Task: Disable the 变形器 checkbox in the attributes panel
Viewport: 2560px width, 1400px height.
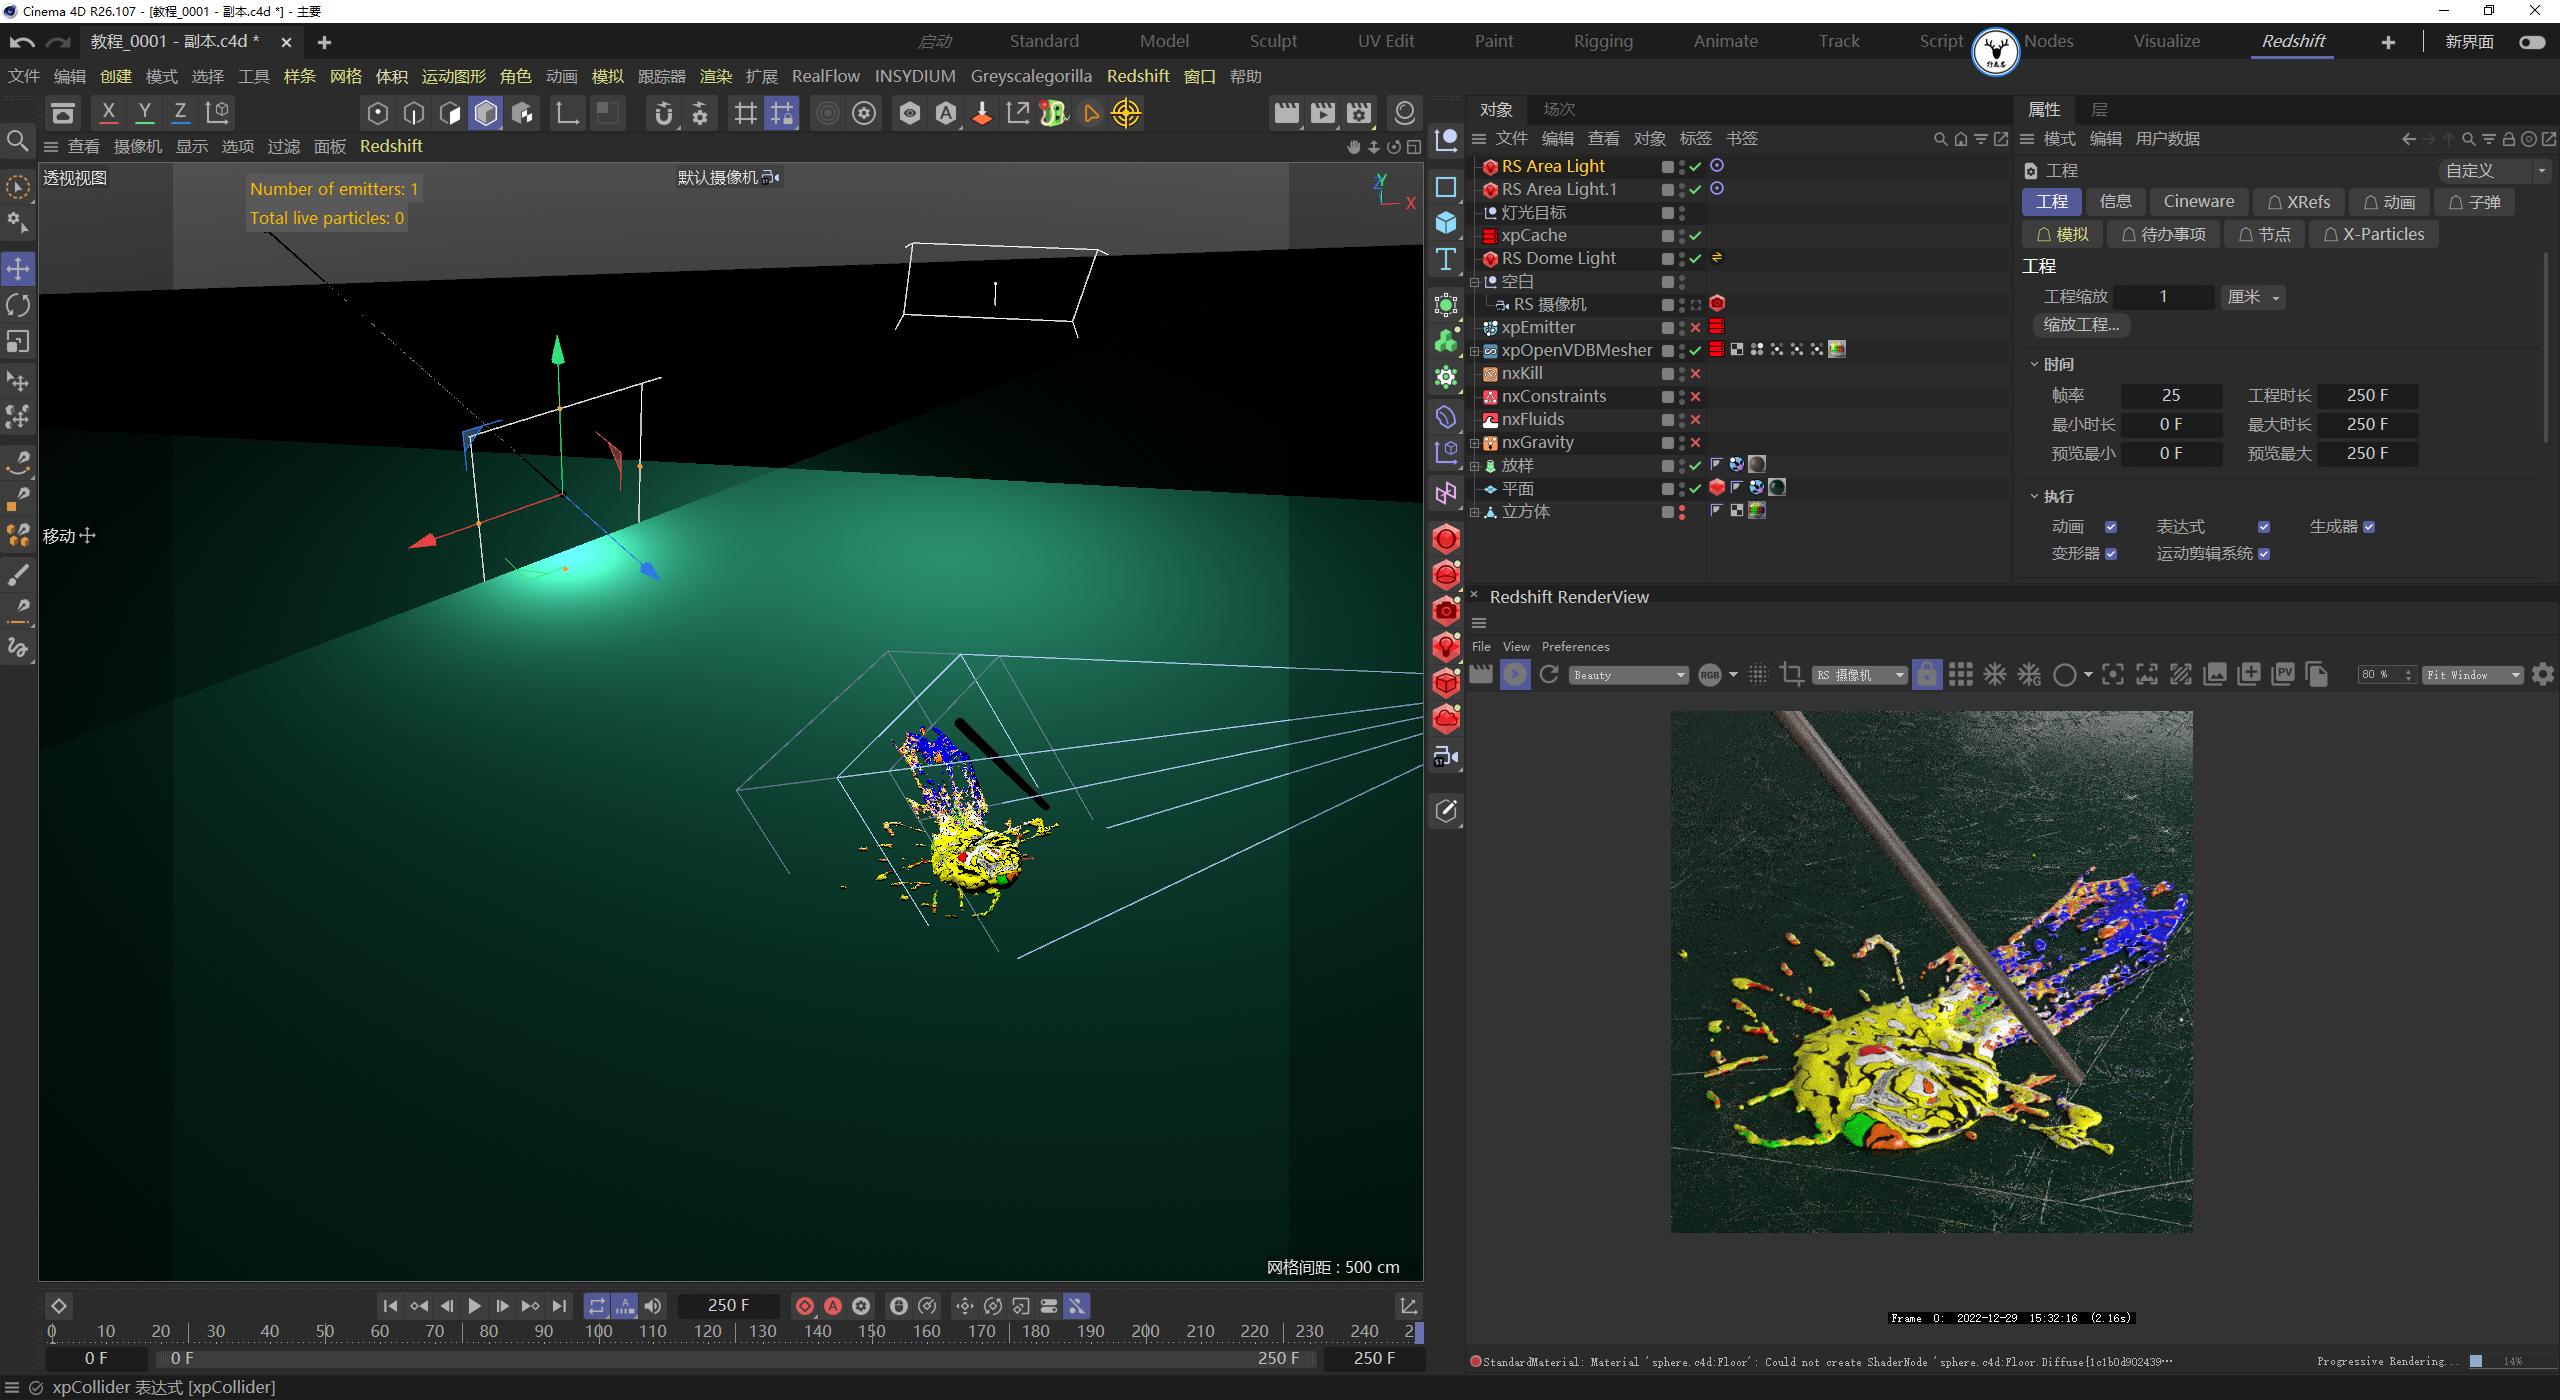Action: point(2112,553)
